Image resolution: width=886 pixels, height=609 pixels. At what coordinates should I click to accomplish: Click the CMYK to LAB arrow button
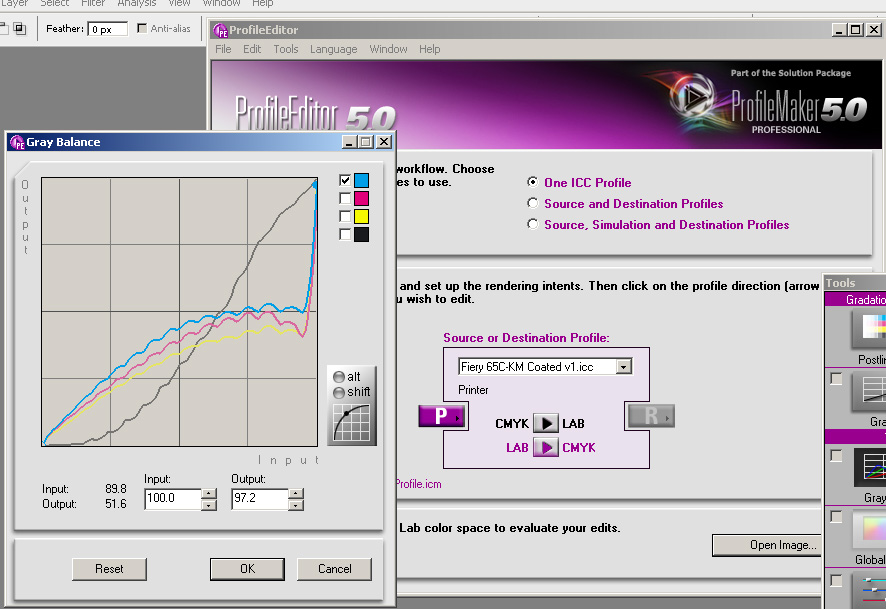click(546, 423)
